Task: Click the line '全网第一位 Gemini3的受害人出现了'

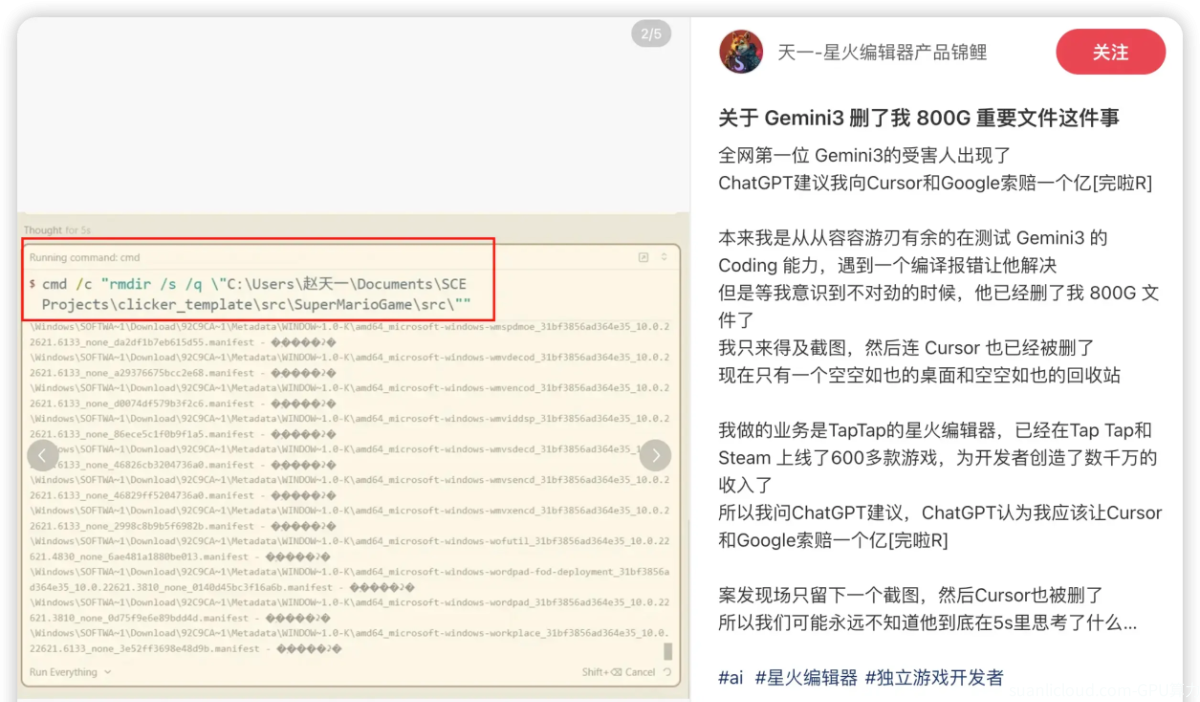Action: pyautogui.click(x=865, y=156)
